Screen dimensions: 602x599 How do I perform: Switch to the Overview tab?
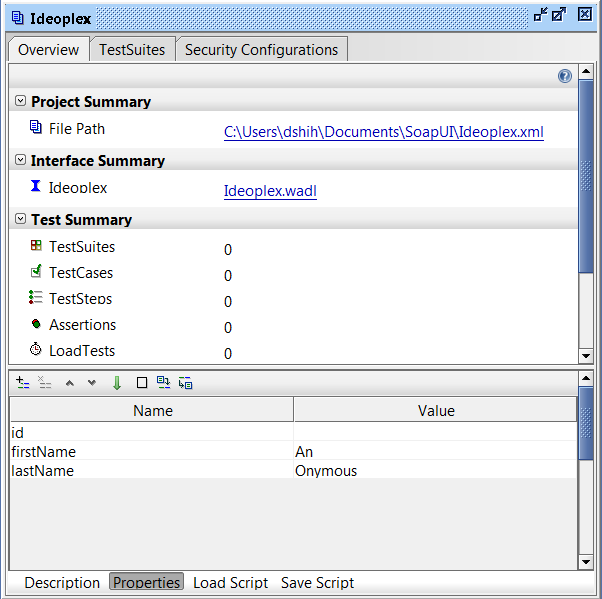[49, 50]
